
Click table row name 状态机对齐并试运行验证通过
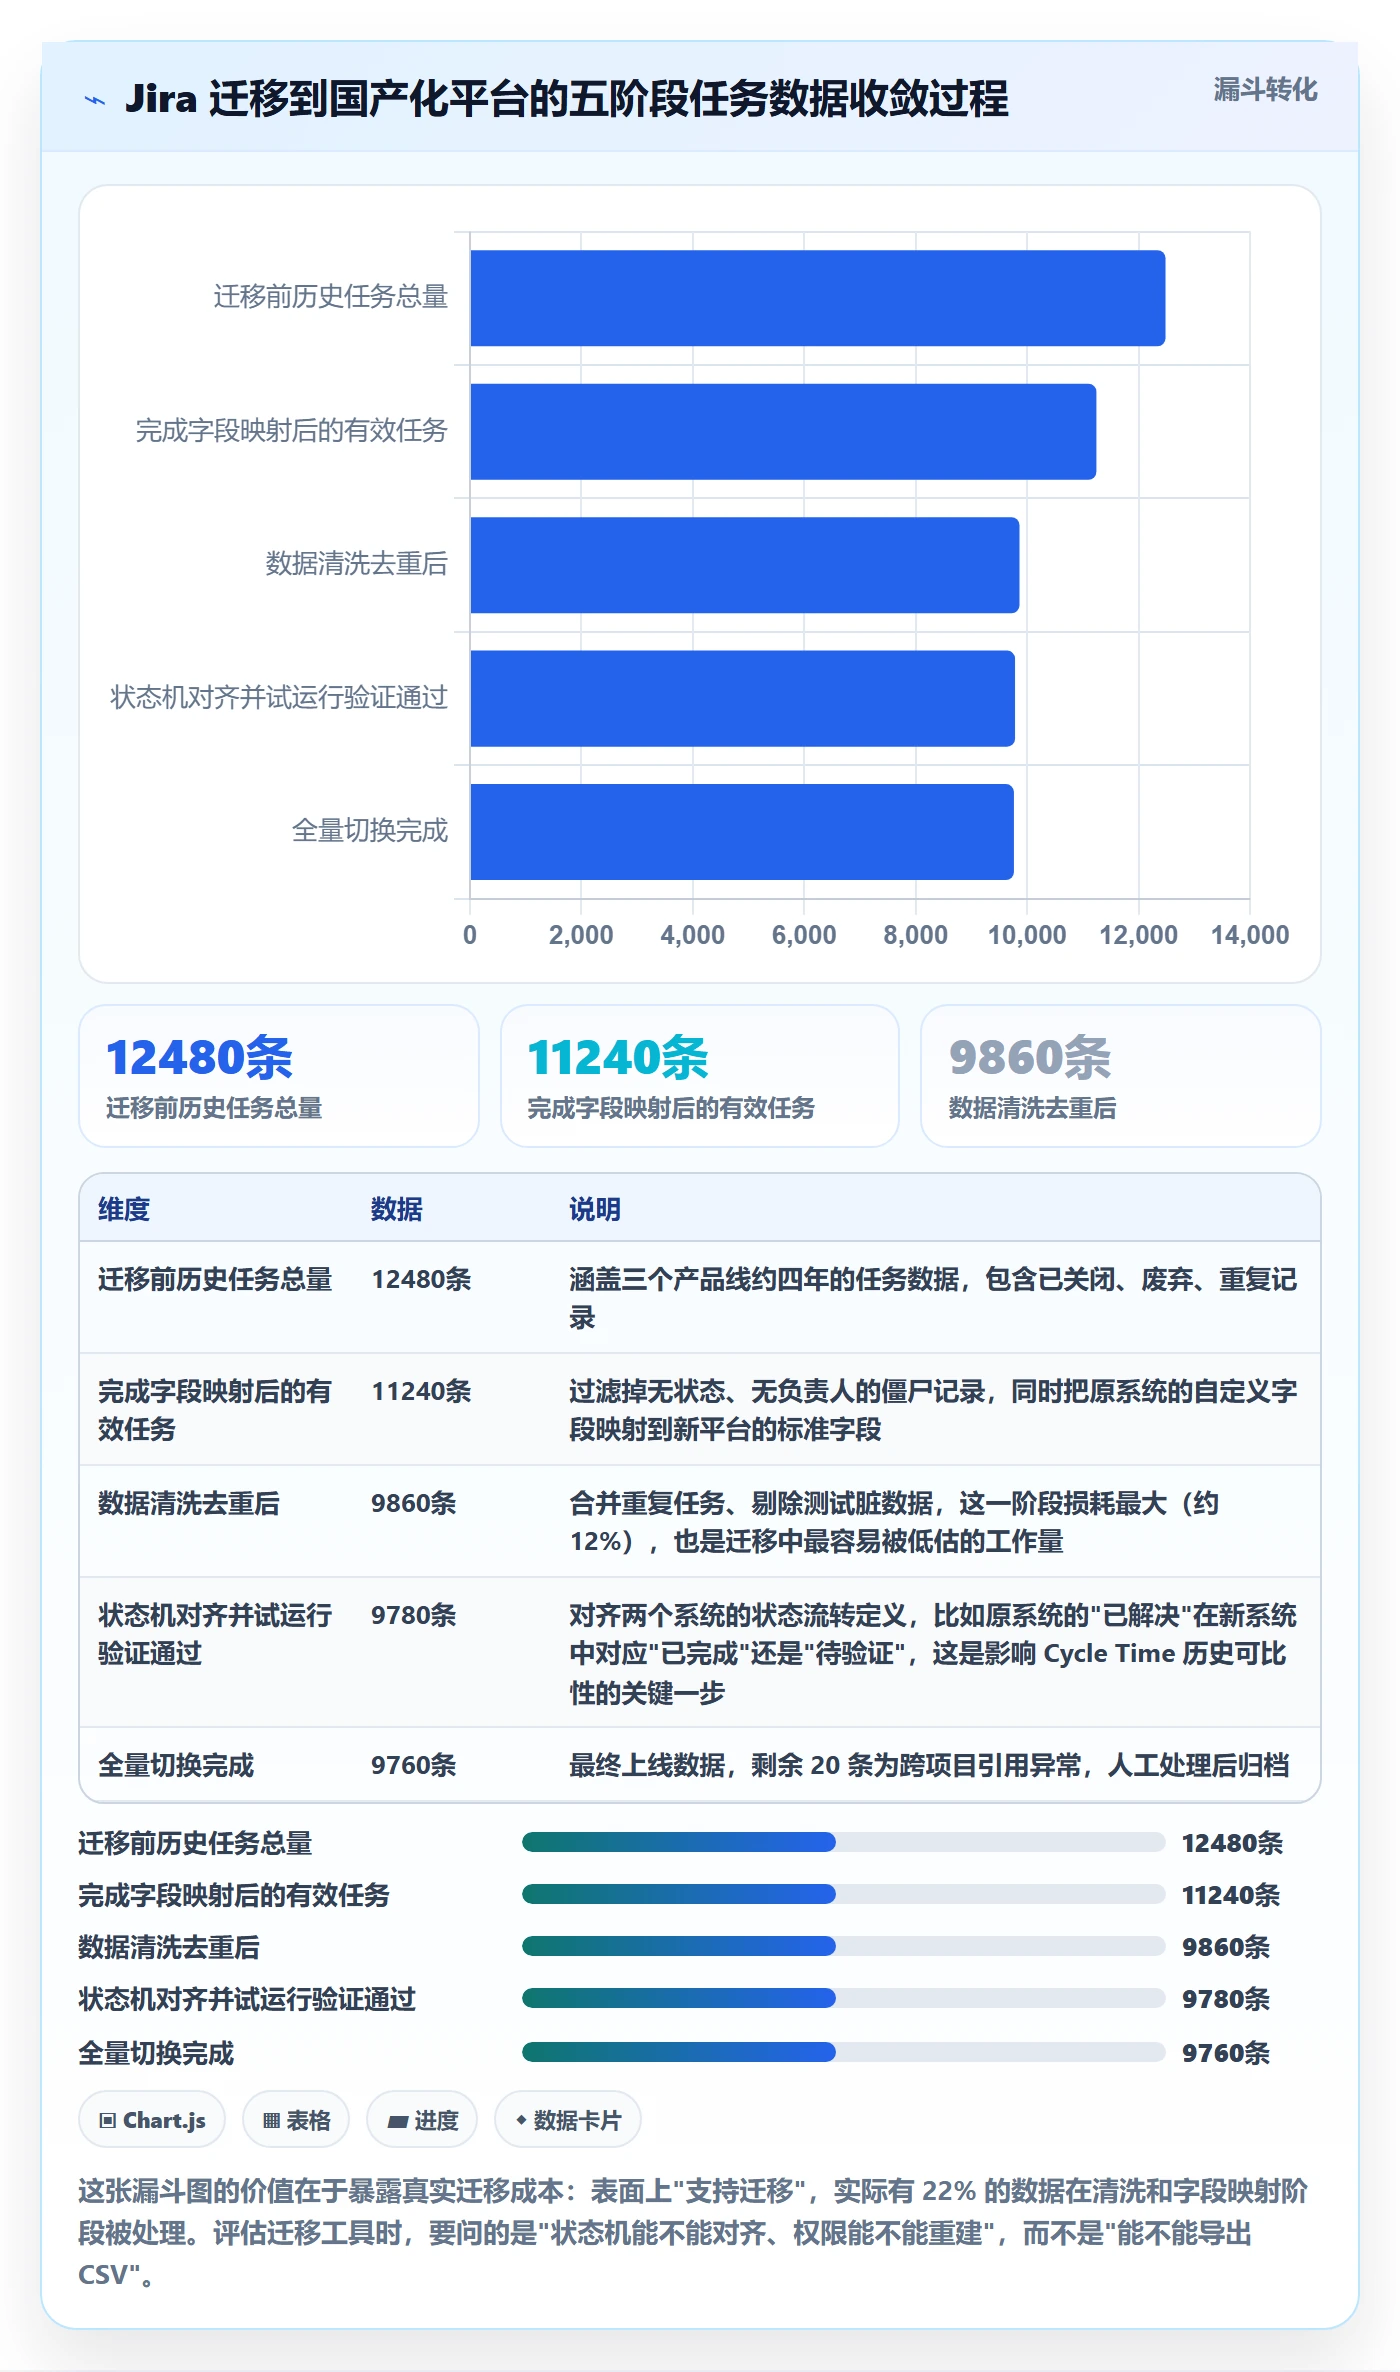pyautogui.click(x=215, y=1634)
